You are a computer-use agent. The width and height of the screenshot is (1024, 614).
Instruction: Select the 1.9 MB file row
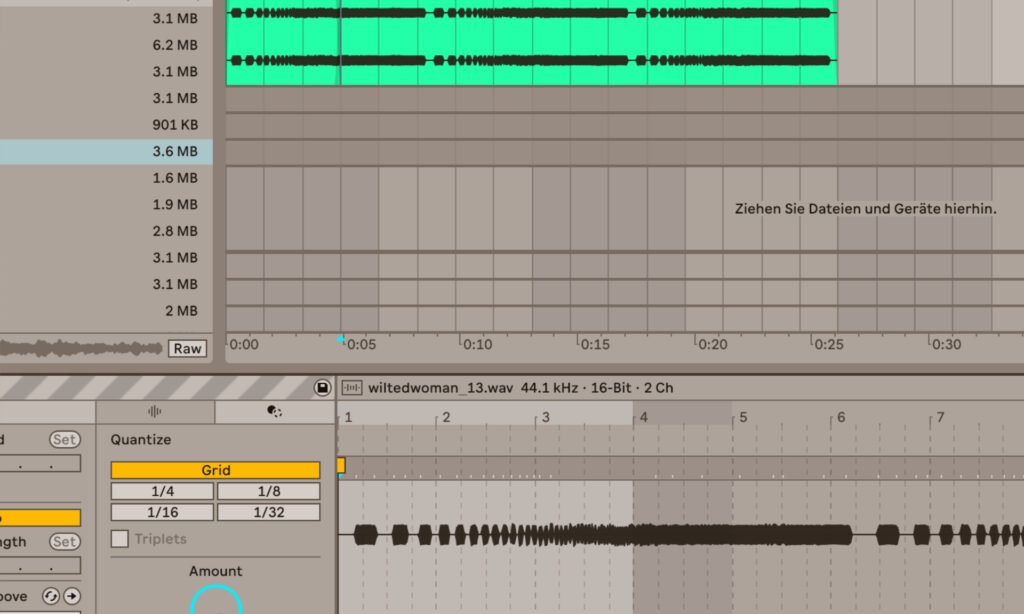pyautogui.click(x=106, y=204)
